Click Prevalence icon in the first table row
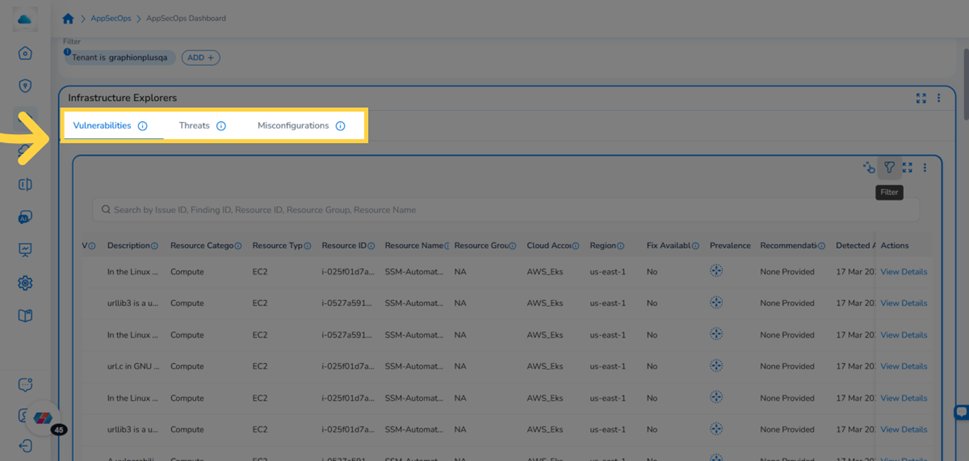969x461 pixels. 716,271
